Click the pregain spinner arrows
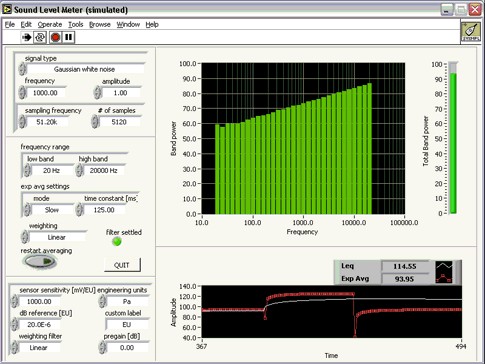This screenshot has width=485, height=364. click(x=102, y=347)
